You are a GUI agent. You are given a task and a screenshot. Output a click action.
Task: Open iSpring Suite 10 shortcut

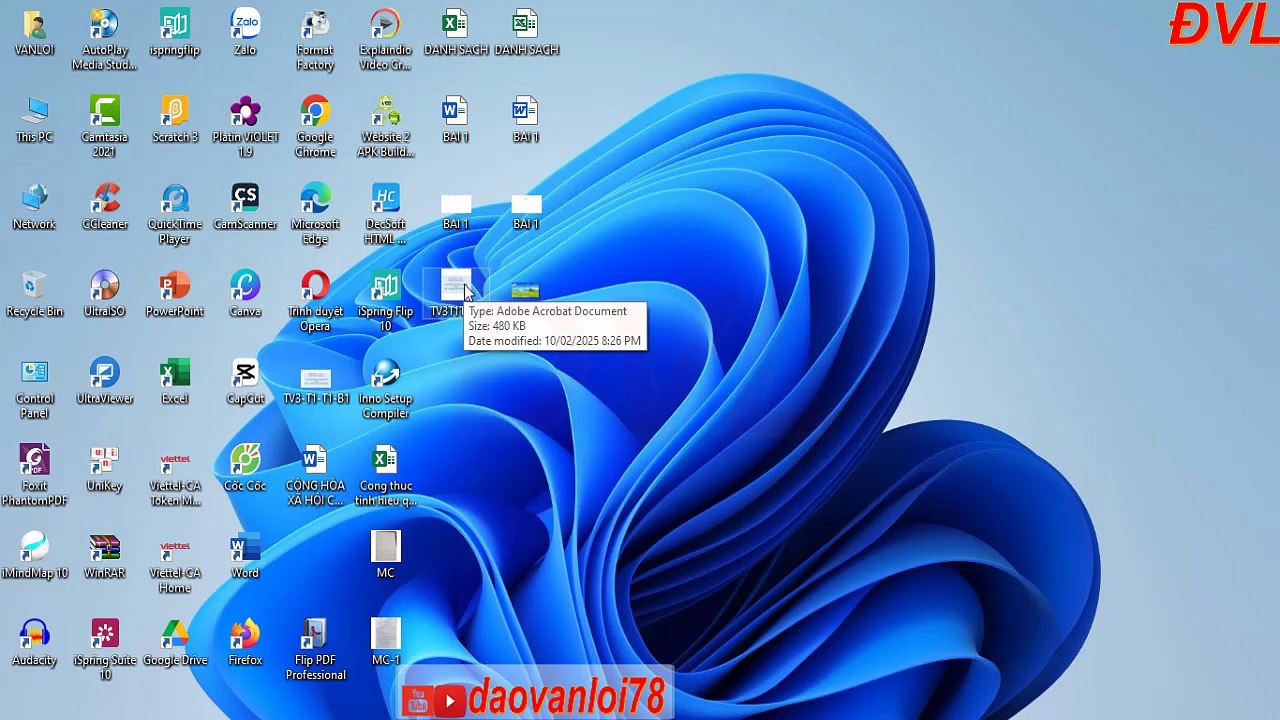tap(105, 634)
